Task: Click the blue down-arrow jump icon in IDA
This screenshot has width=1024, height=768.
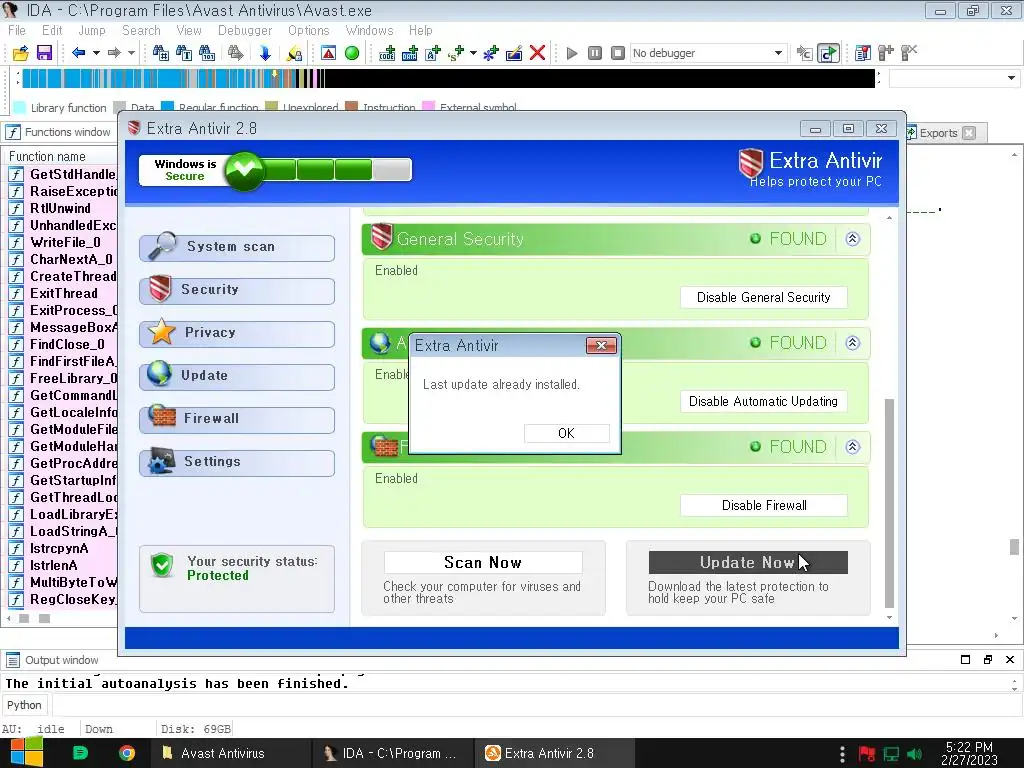Action: [264, 53]
